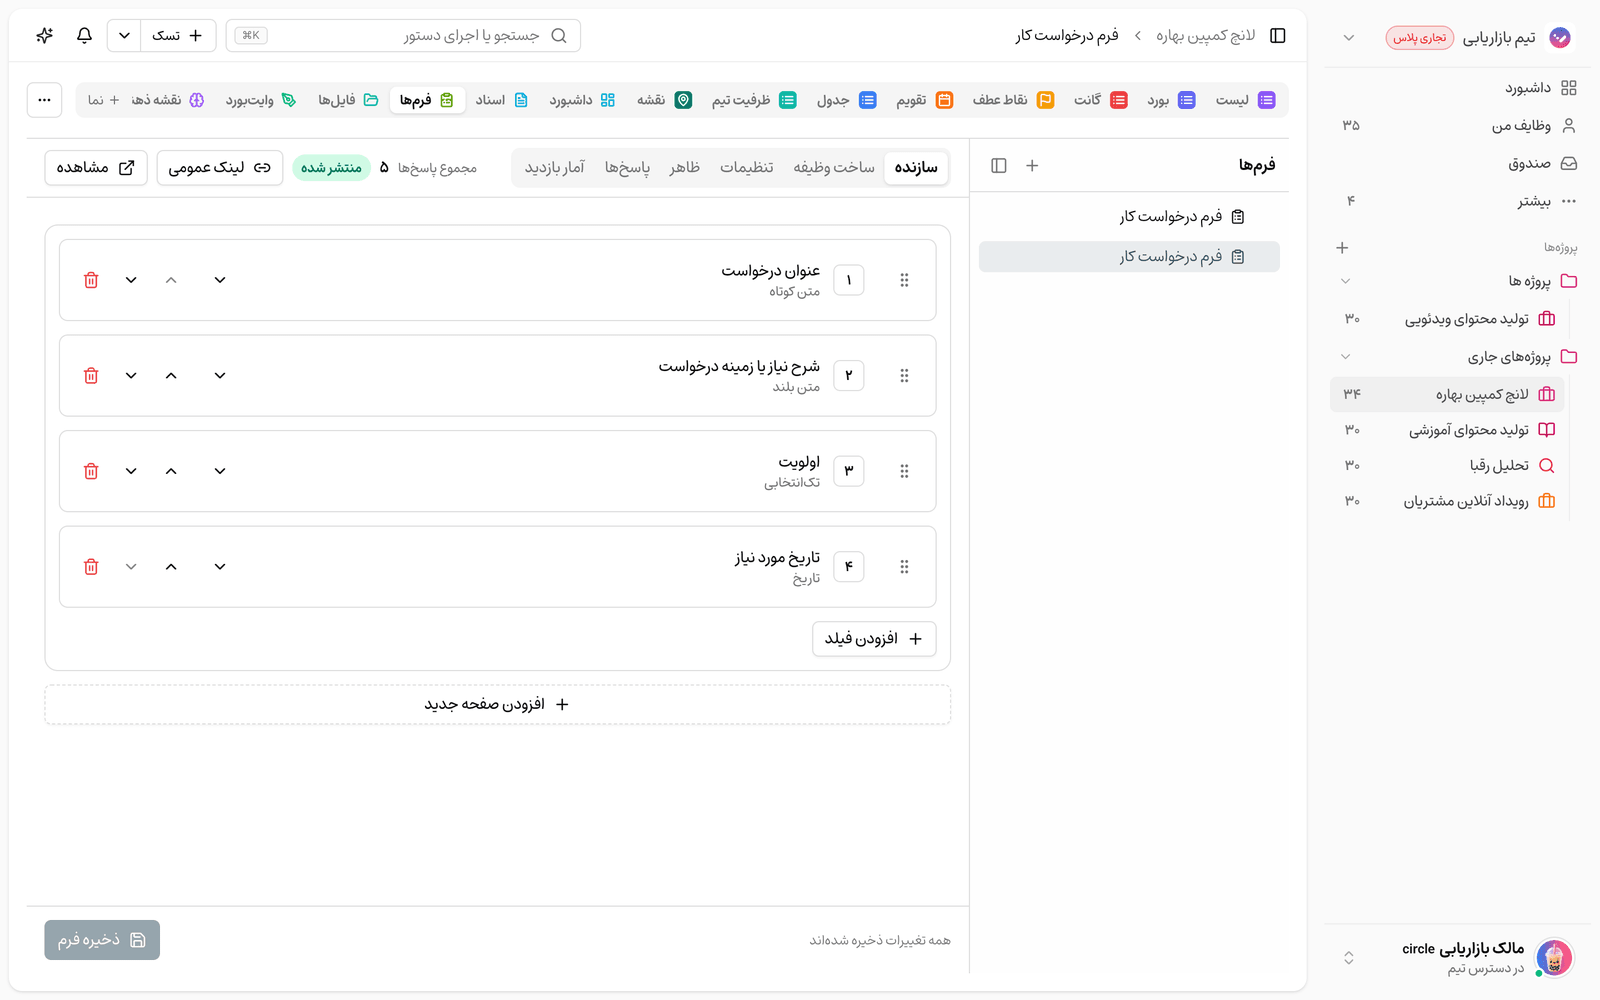Select the first فرم درخواست کار in list
Viewport: 1600px width, 1000px height.
pyautogui.click(x=1129, y=217)
